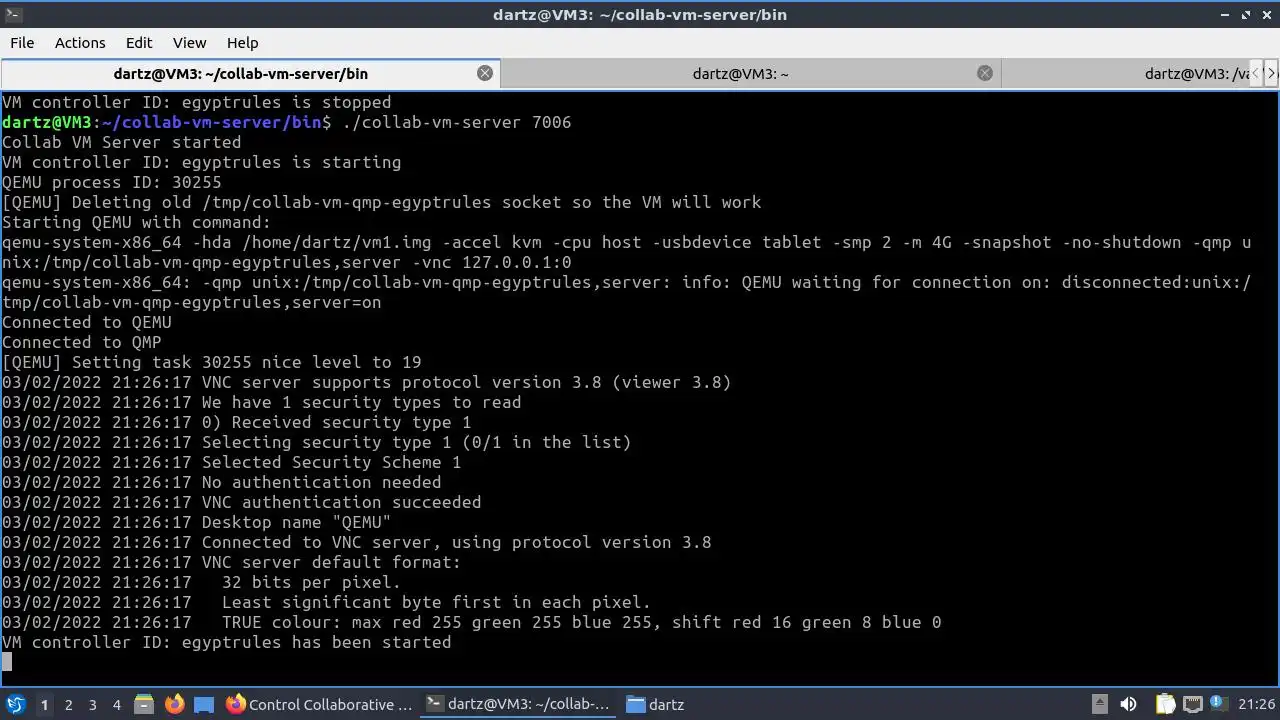Viewport: 1280px width, 720px height.
Task: Open the Lubuntu start menu
Action: tap(15, 705)
